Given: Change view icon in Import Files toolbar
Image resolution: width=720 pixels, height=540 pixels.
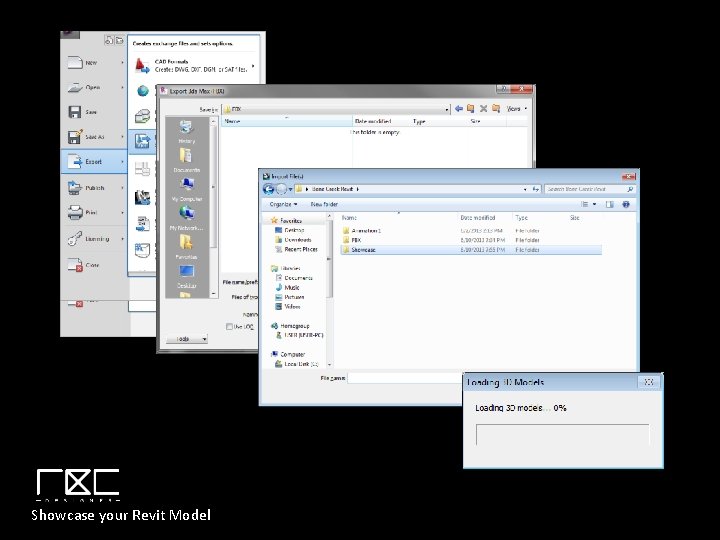Looking at the screenshot, I should click(585, 204).
